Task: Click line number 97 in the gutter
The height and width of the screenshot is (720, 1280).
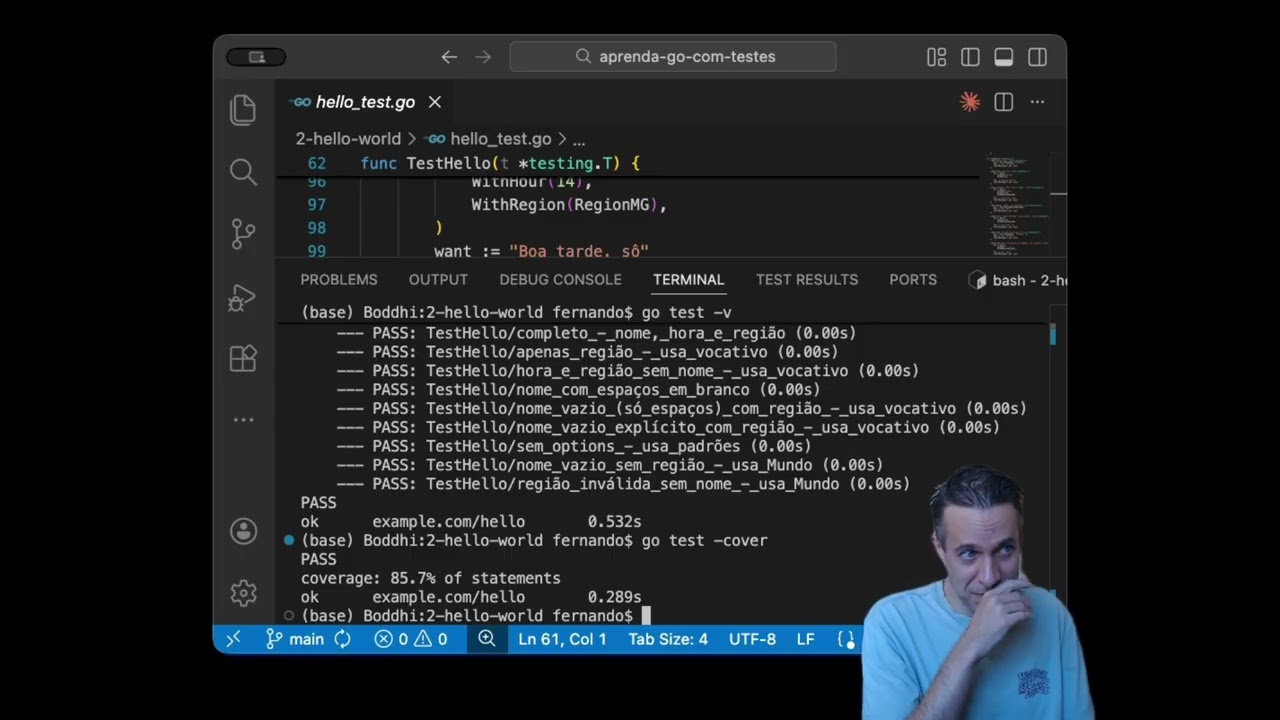Action: pyautogui.click(x=316, y=205)
